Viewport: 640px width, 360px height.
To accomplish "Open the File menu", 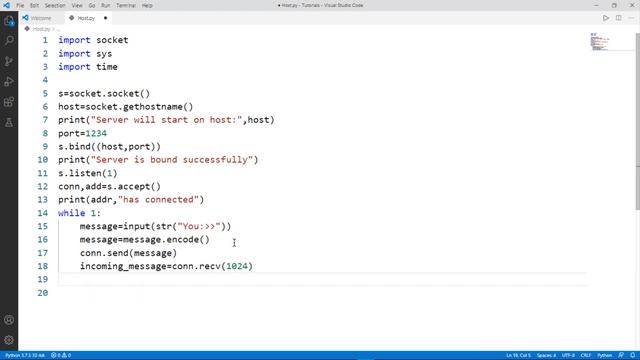I will (x=20, y=5).
